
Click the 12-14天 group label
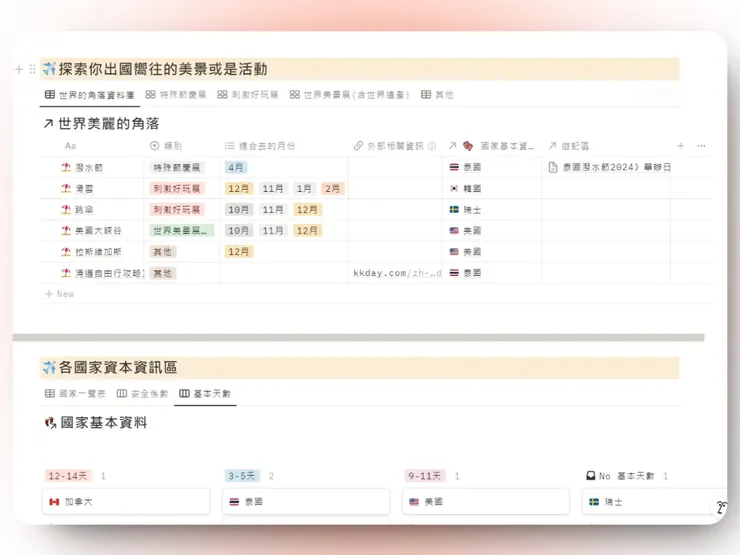(x=68, y=476)
